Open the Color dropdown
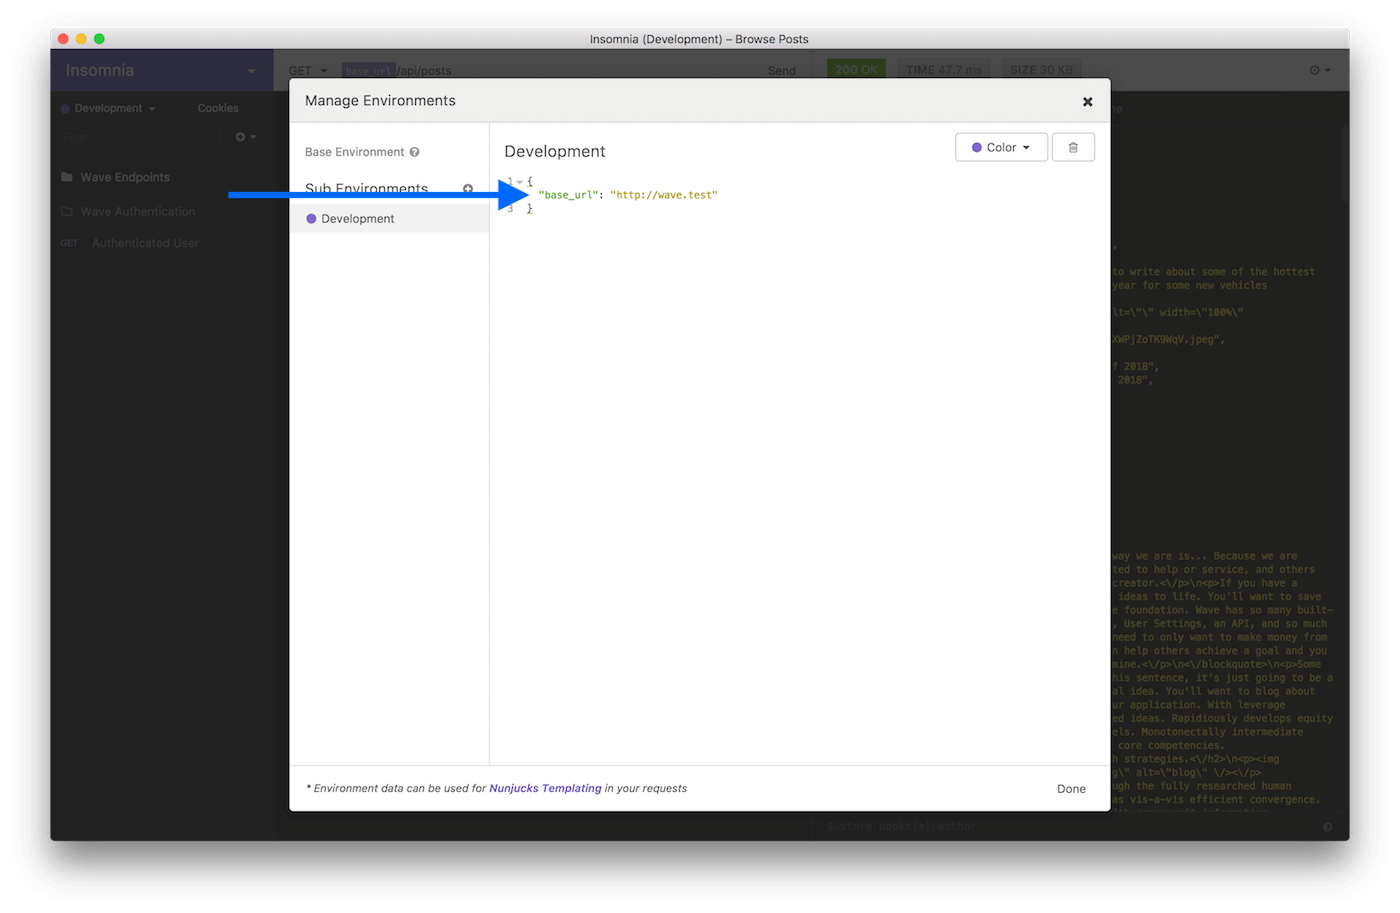Image resolution: width=1400 pixels, height=913 pixels. (1001, 147)
